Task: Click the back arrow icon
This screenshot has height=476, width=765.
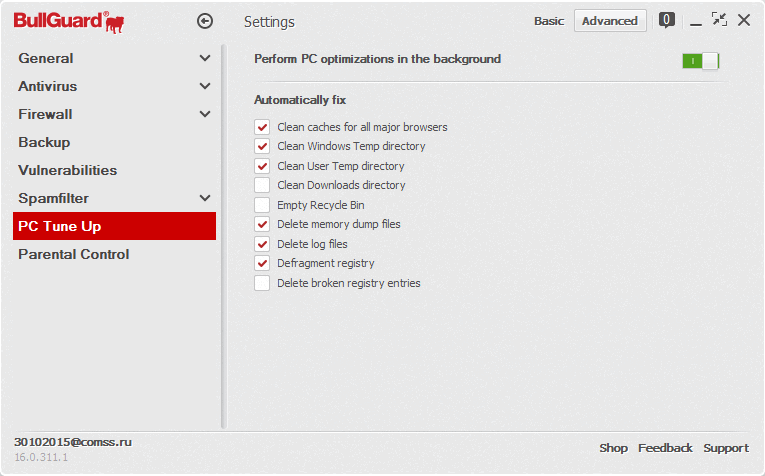Action: point(205,21)
